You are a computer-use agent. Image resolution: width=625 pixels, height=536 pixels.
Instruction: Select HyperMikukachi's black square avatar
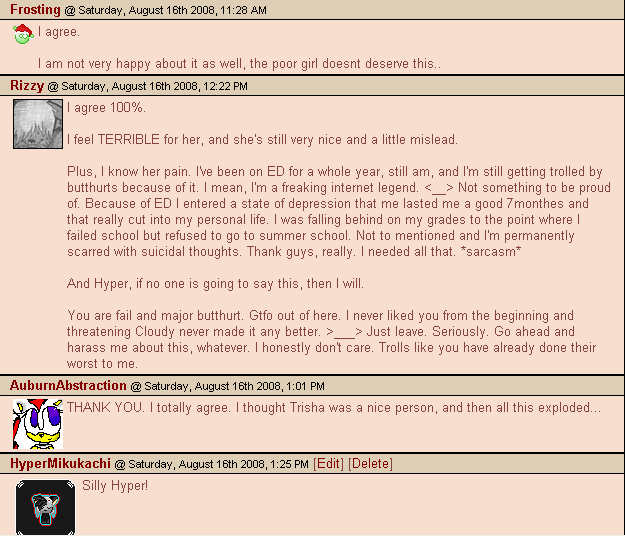pyautogui.click(x=45, y=507)
